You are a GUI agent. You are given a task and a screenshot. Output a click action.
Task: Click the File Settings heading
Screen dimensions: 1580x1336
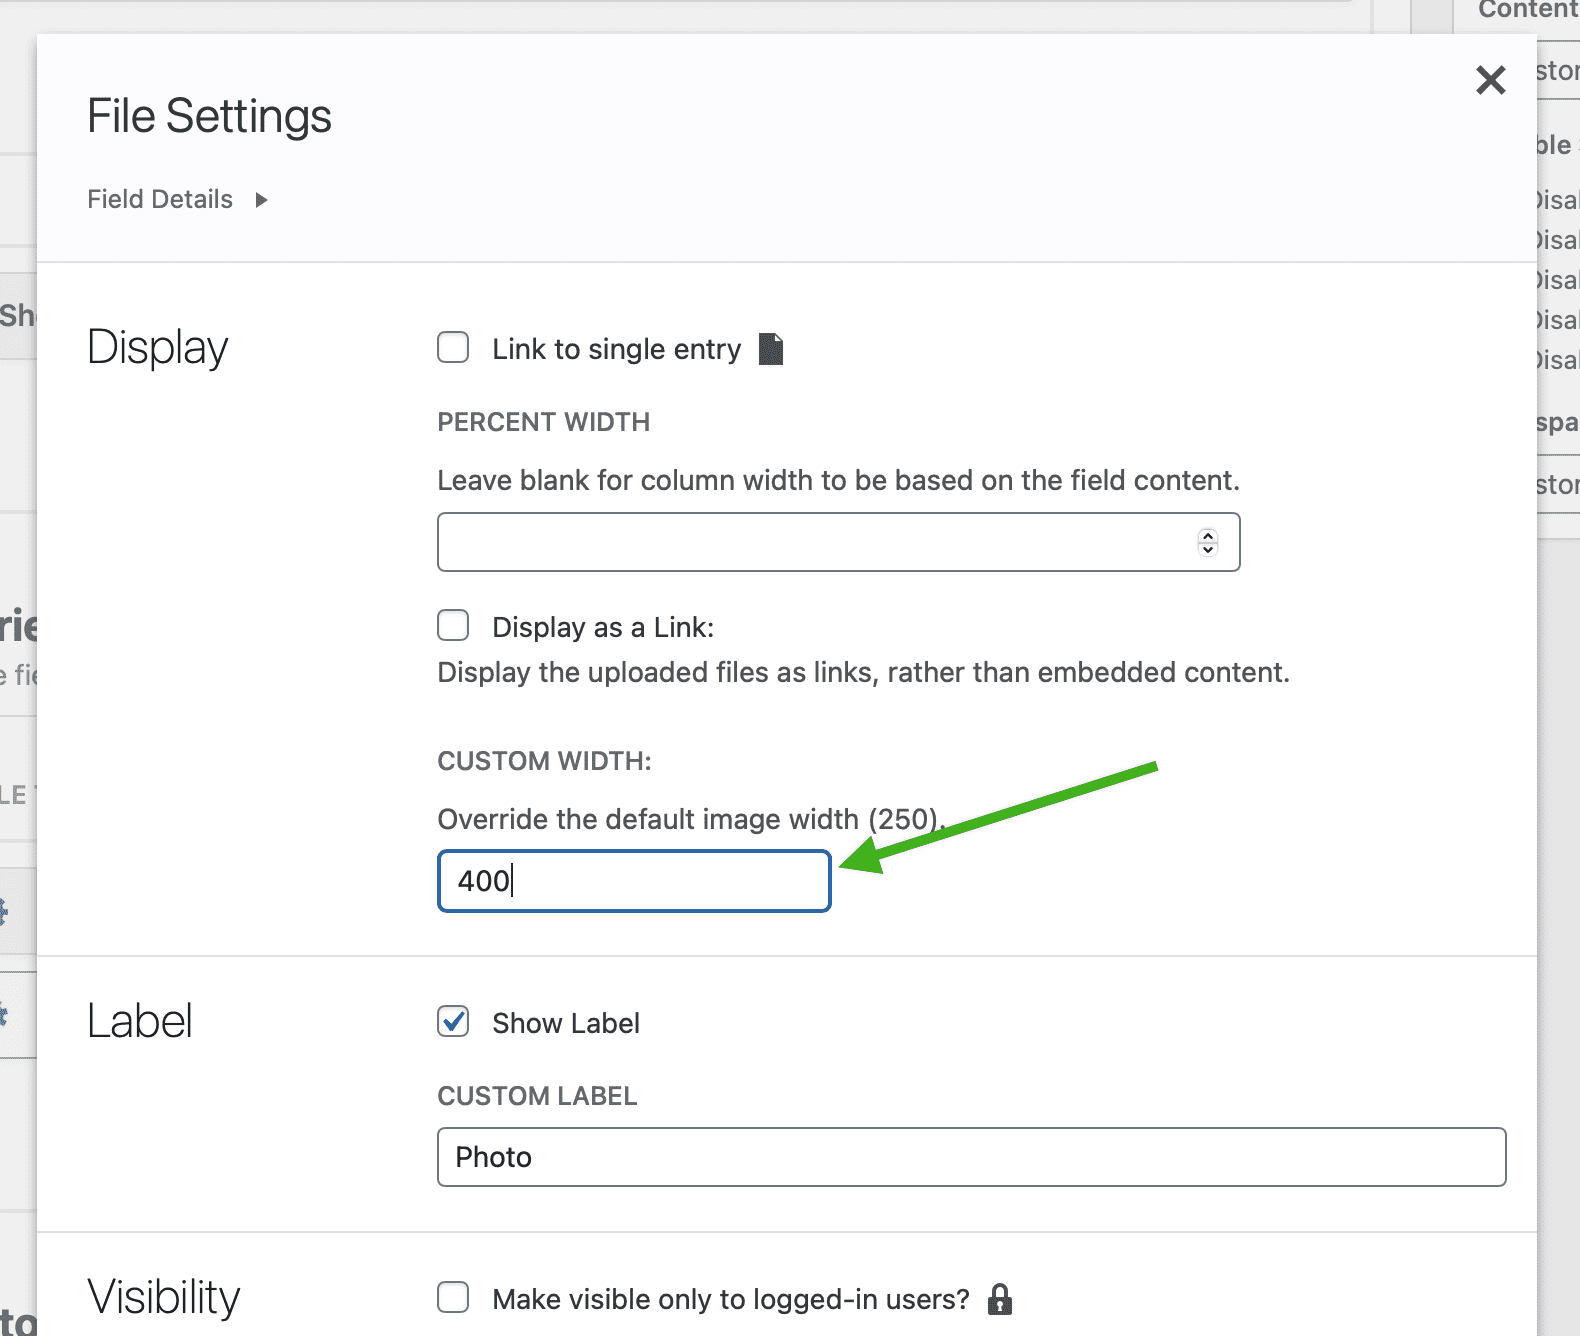click(209, 116)
